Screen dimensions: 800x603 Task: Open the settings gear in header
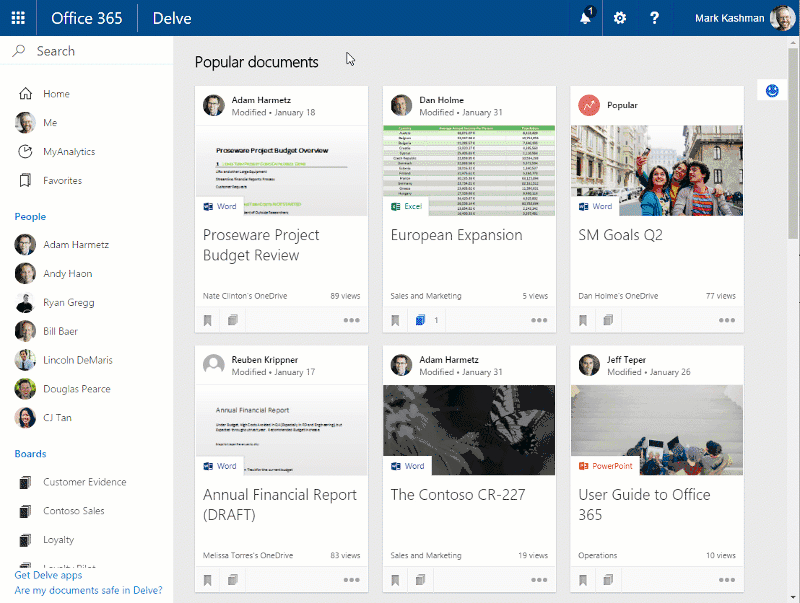[x=619, y=18]
